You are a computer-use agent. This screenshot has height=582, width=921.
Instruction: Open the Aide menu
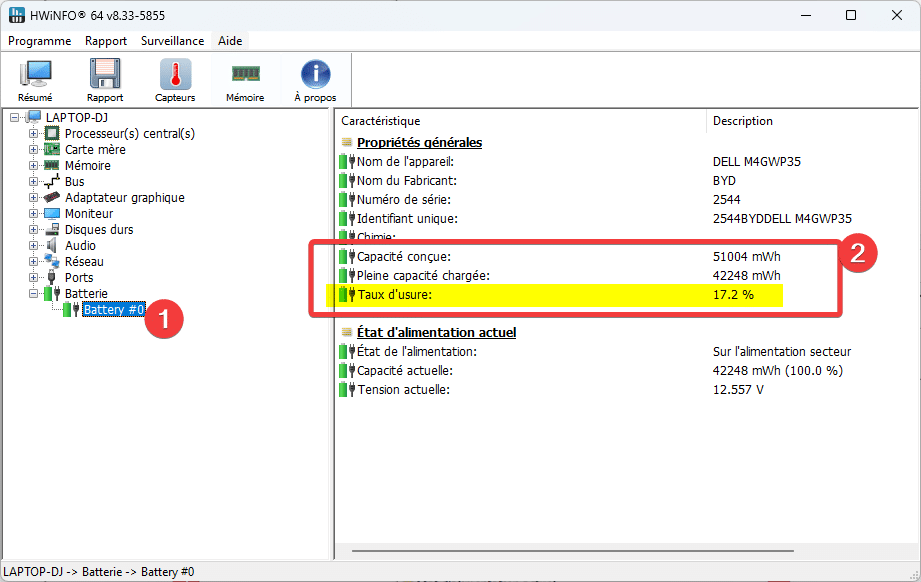pyautogui.click(x=230, y=41)
